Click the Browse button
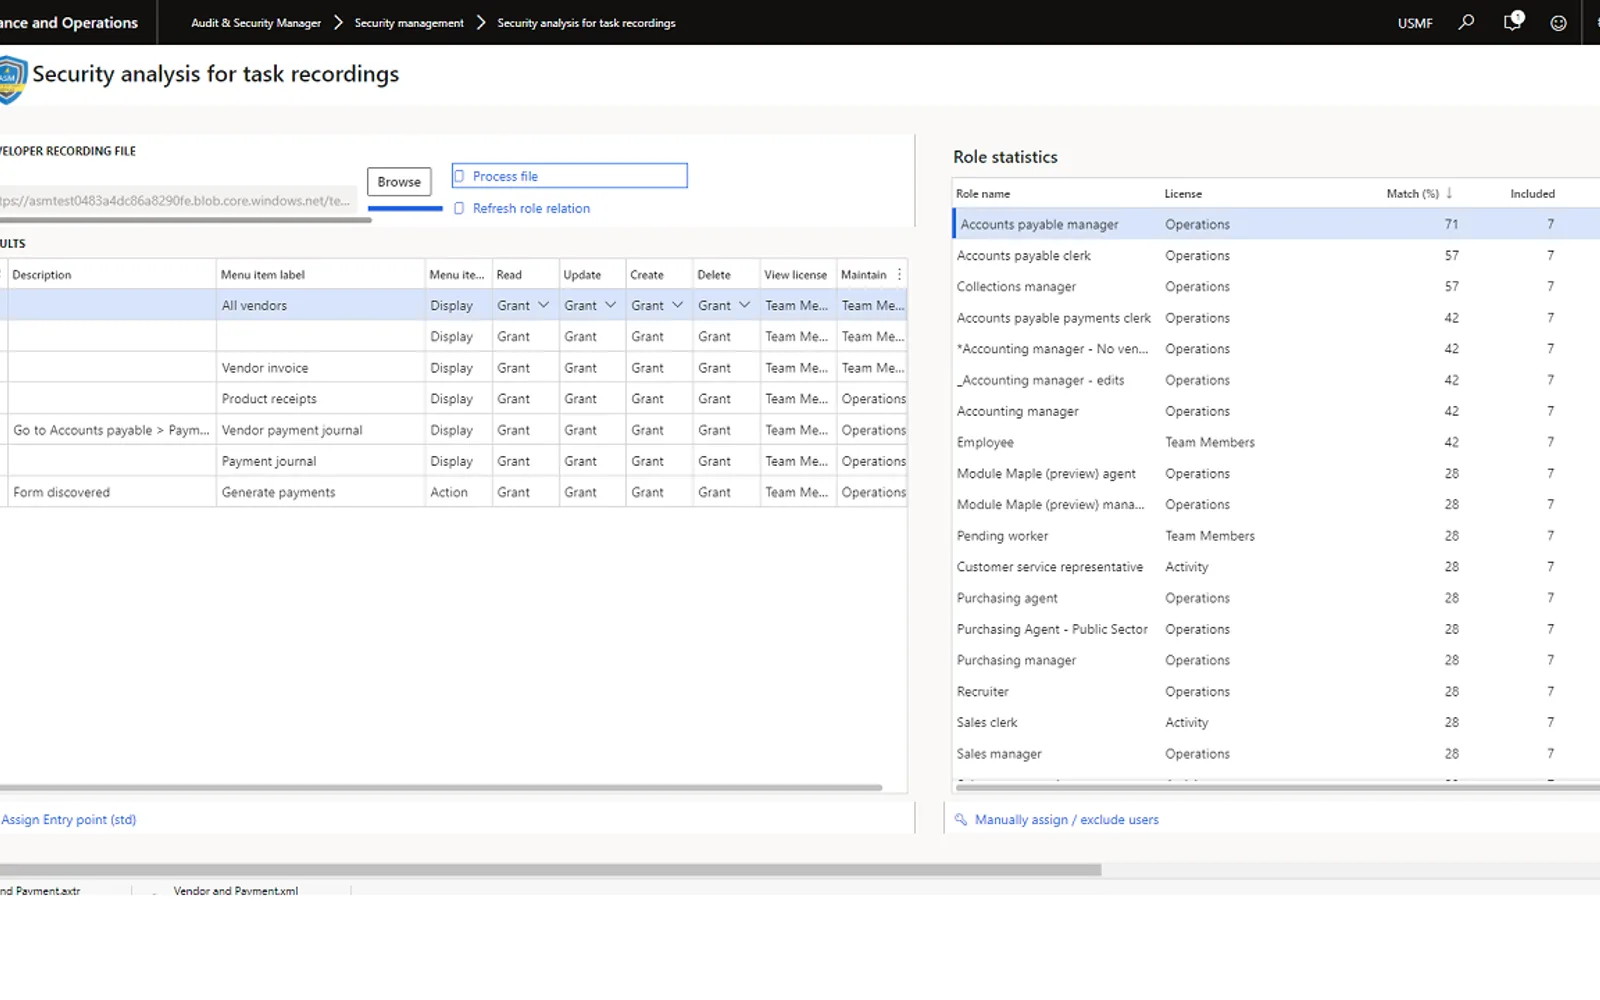Screen dimensions: 1600x1000 pos(399,182)
